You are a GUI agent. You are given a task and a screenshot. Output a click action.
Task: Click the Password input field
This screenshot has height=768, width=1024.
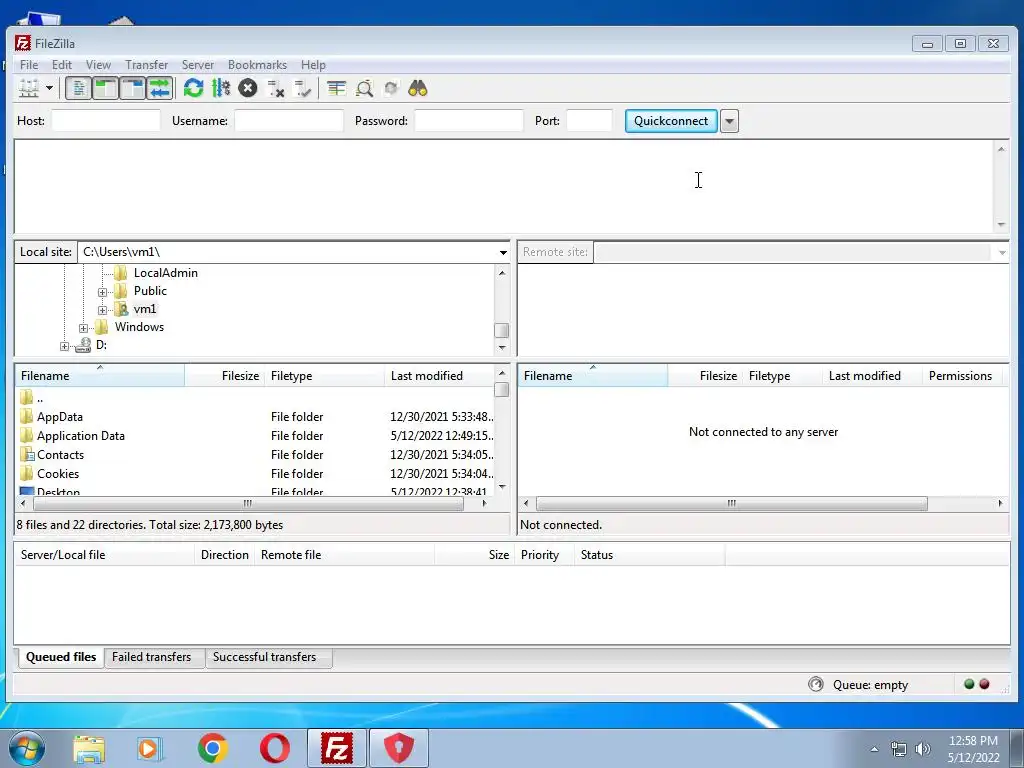[469, 121]
